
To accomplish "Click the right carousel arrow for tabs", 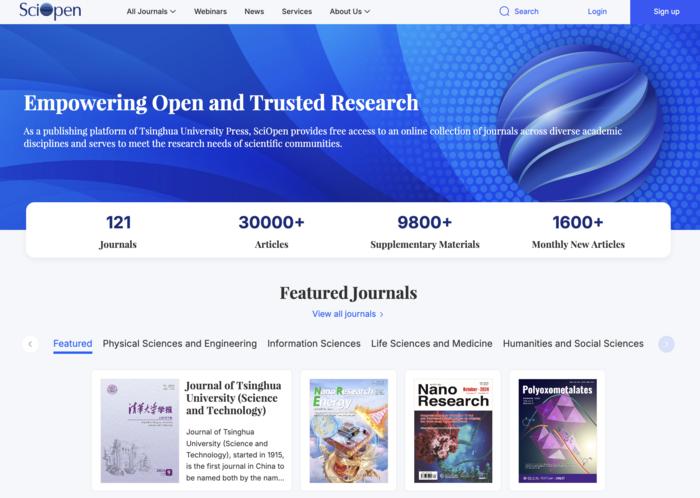I will 666,344.
